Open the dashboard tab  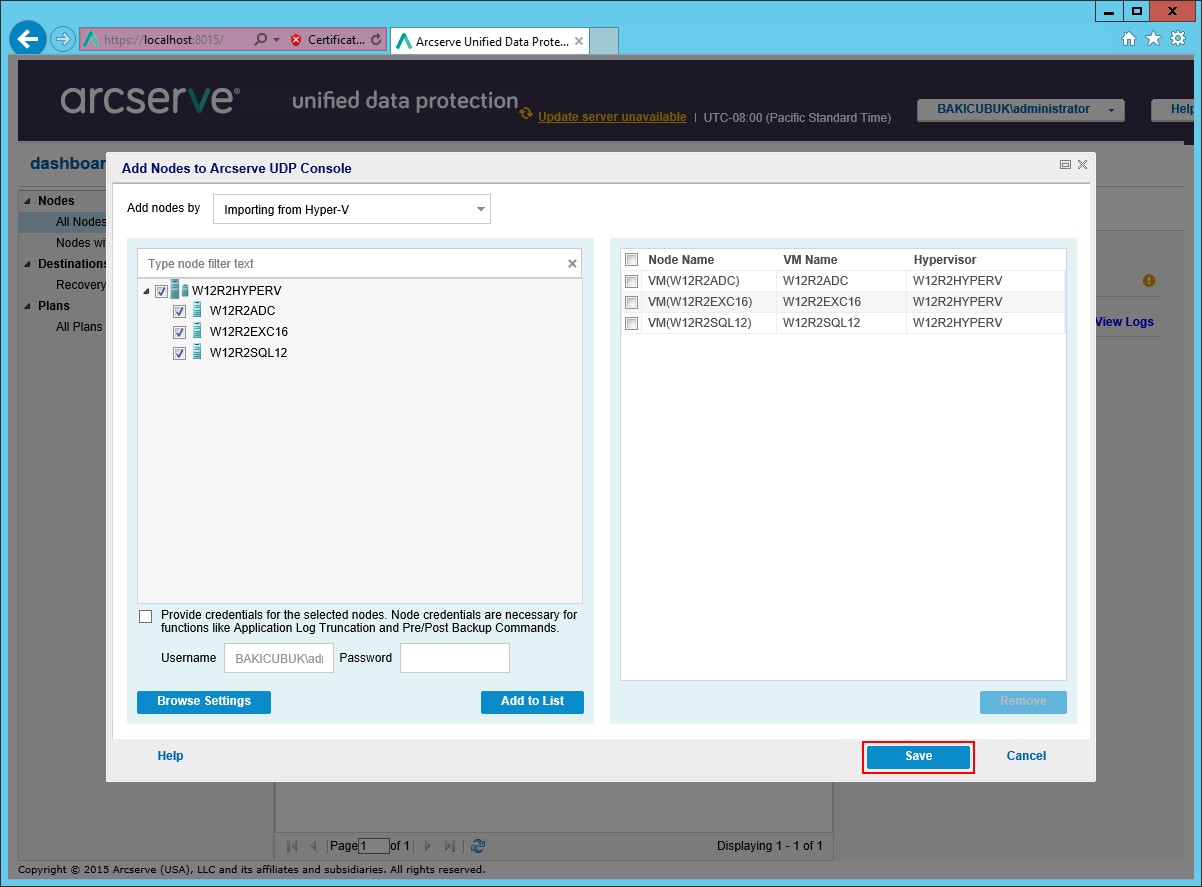tap(68, 163)
